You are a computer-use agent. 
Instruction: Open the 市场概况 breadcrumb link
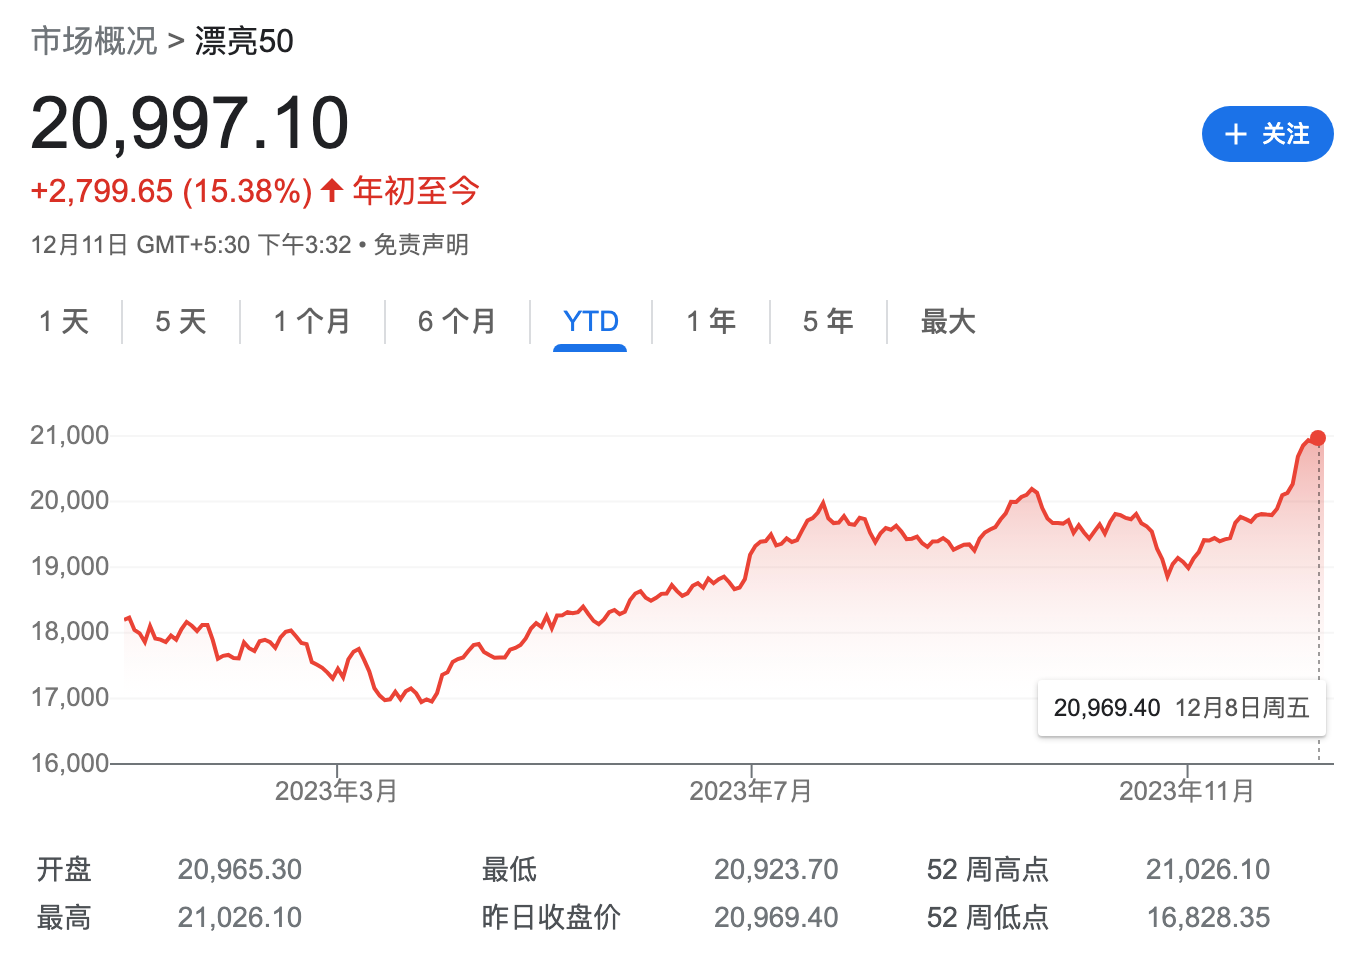click(94, 41)
